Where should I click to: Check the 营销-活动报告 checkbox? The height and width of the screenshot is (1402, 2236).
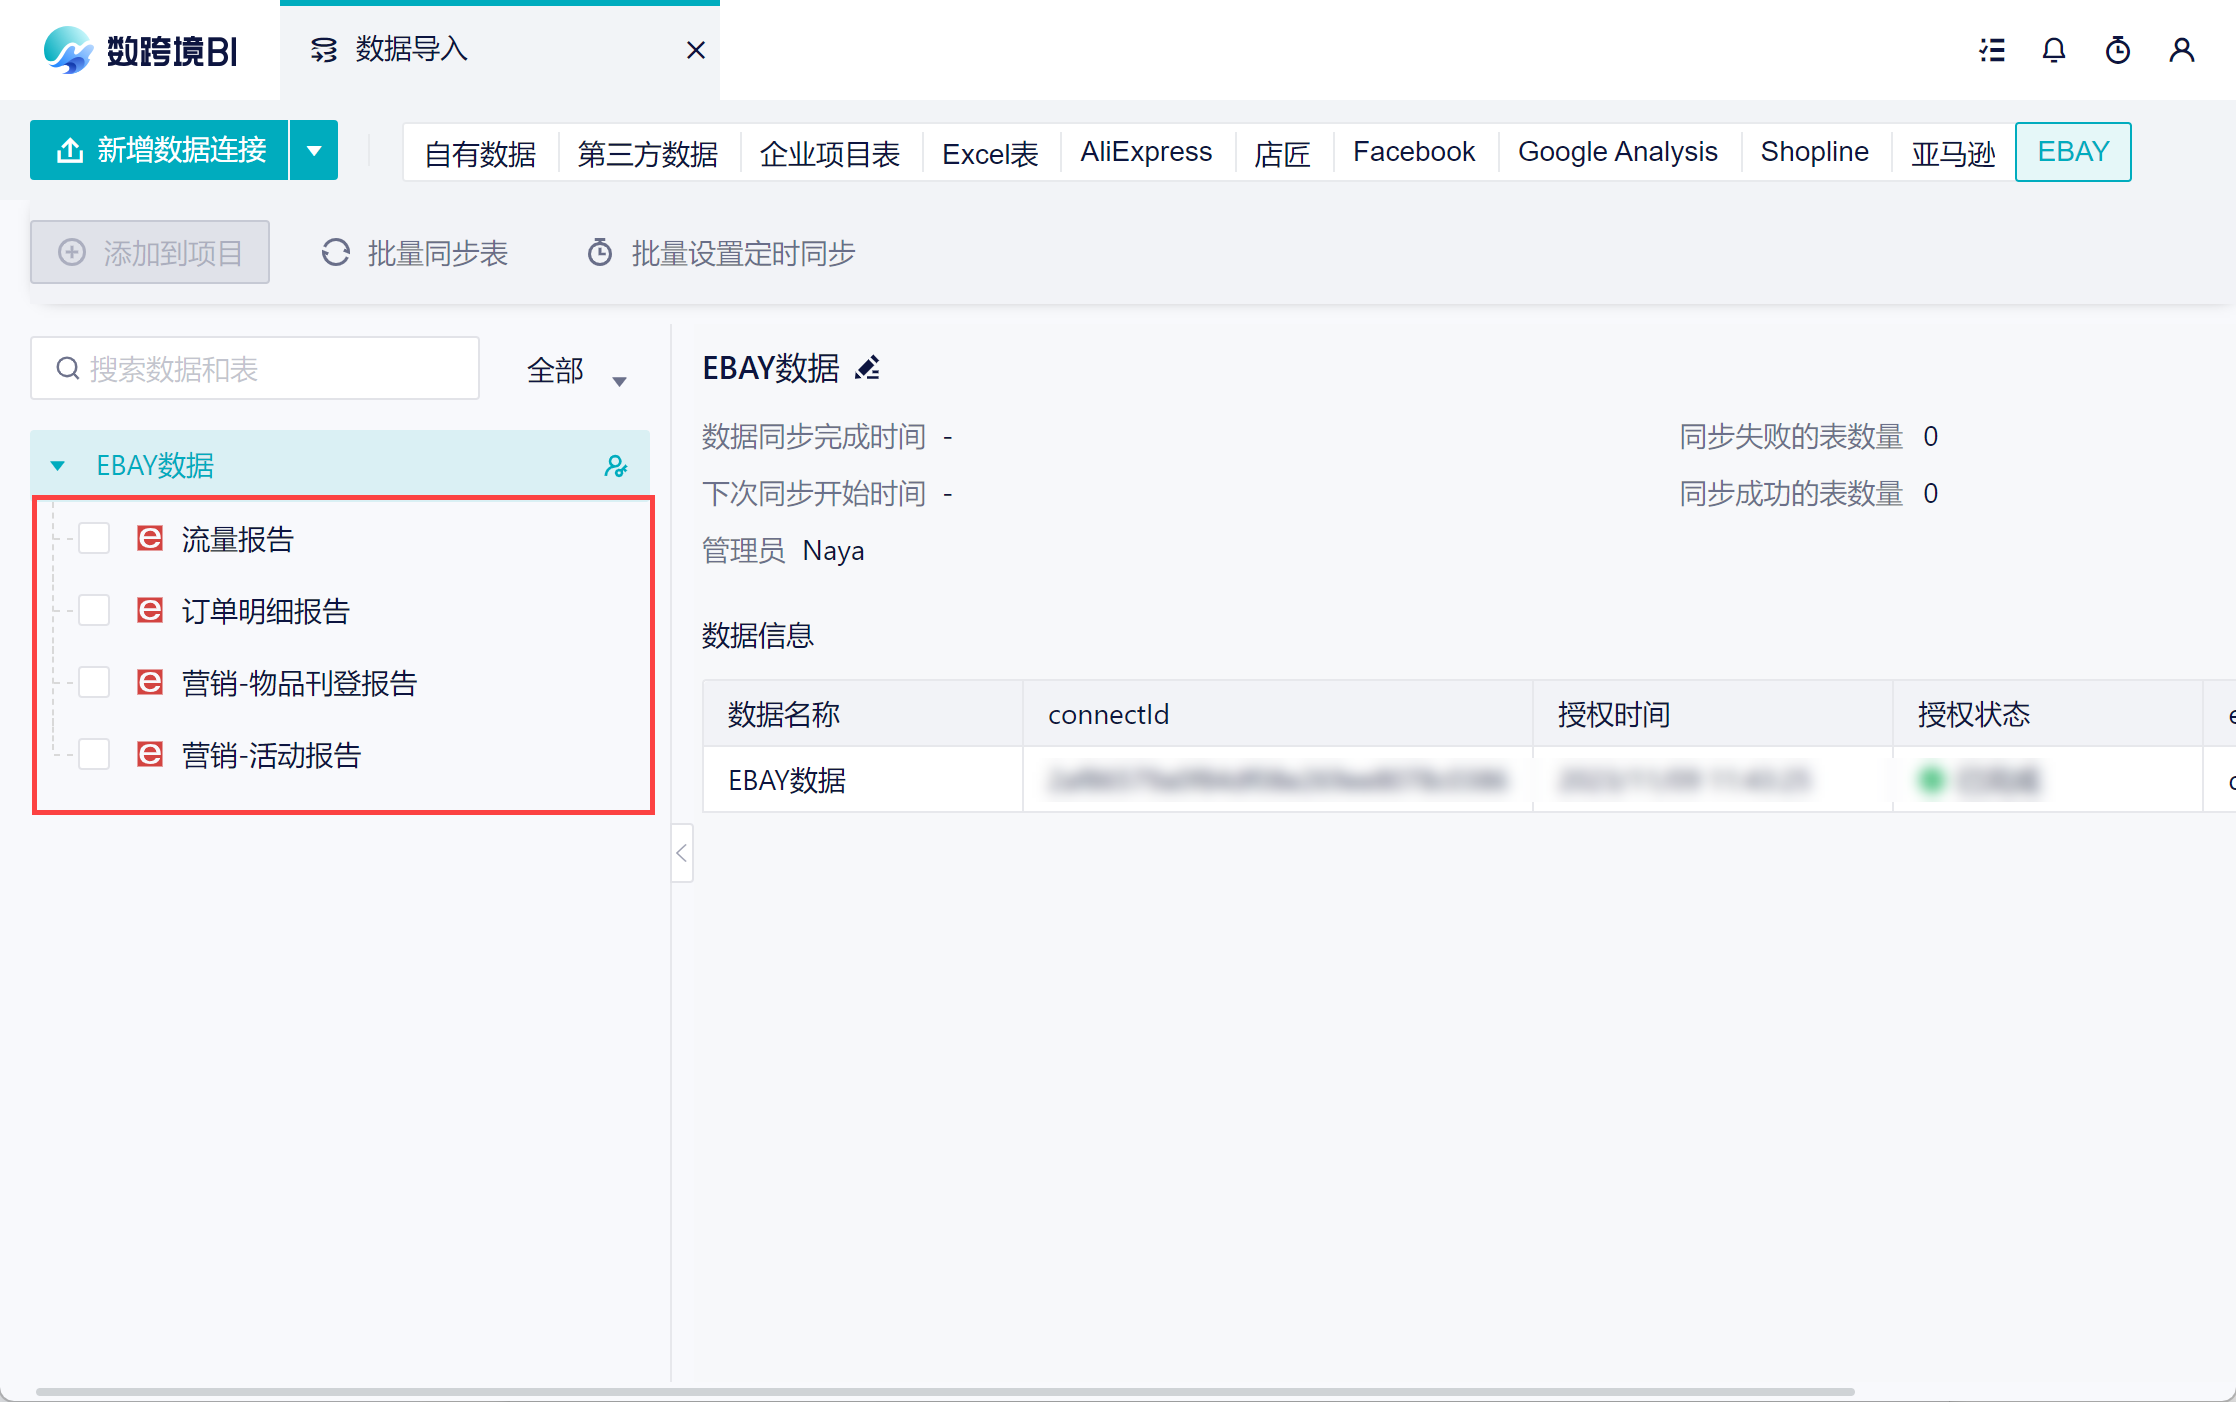coord(94,755)
